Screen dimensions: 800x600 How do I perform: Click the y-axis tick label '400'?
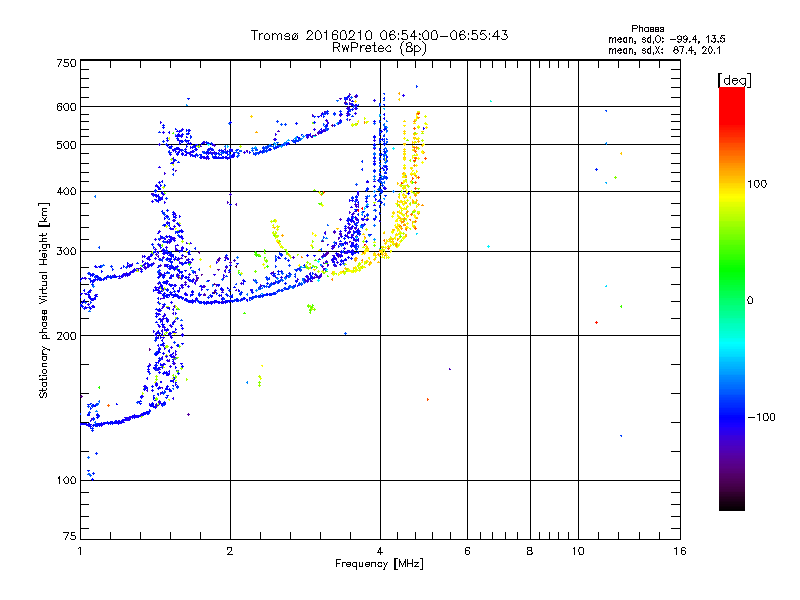click(x=66, y=192)
